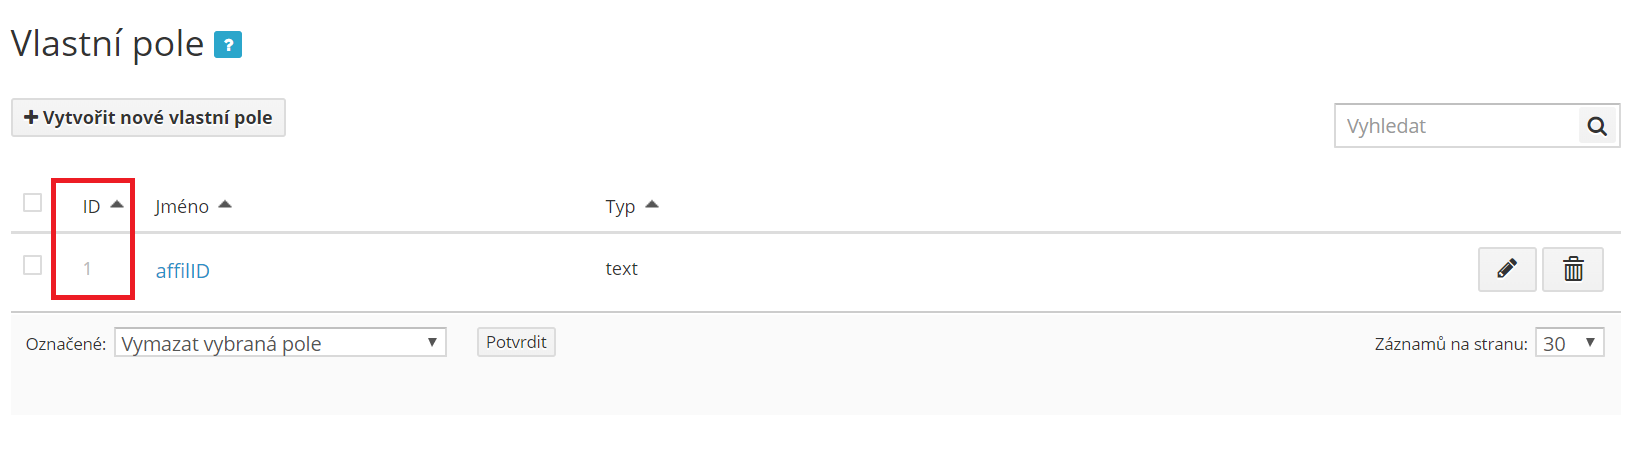Check the affilID row checkbox
The height and width of the screenshot is (457, 1632).
pos(32,265)
